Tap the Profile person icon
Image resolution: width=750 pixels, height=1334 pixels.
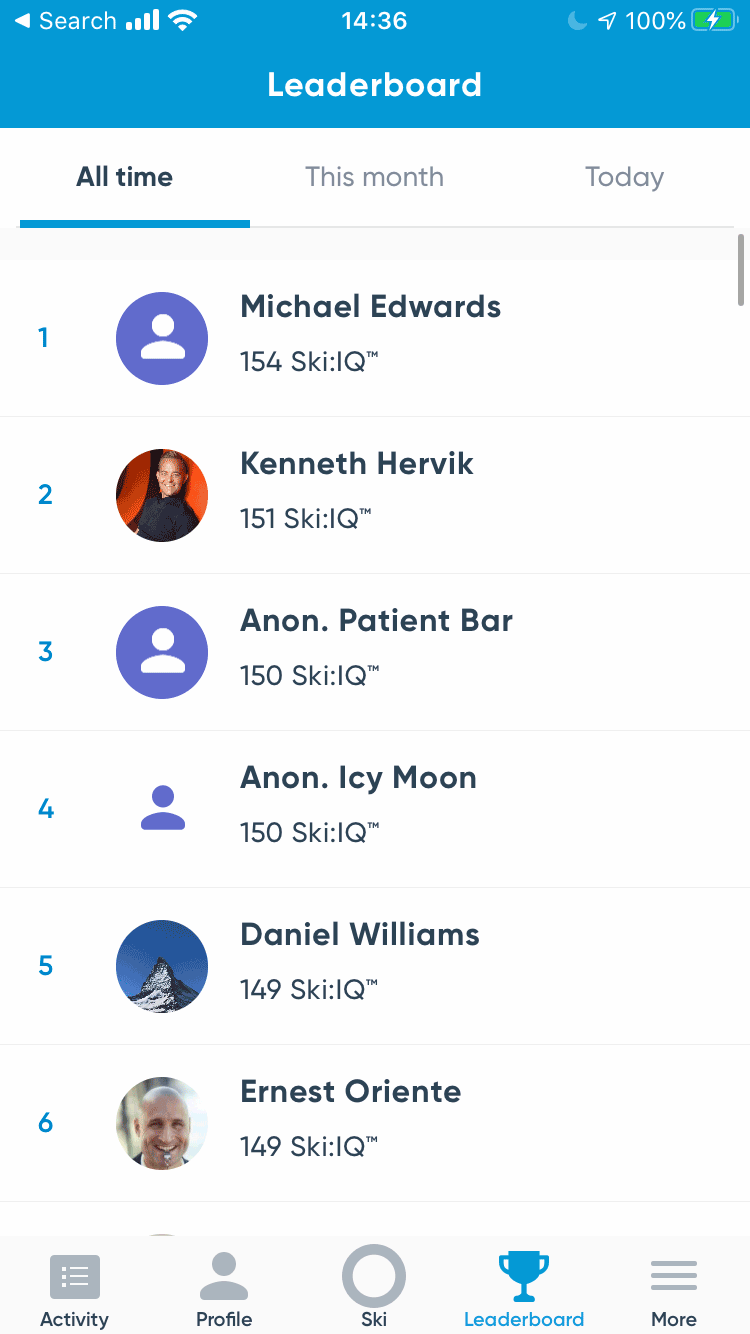tap(224, 1277)
